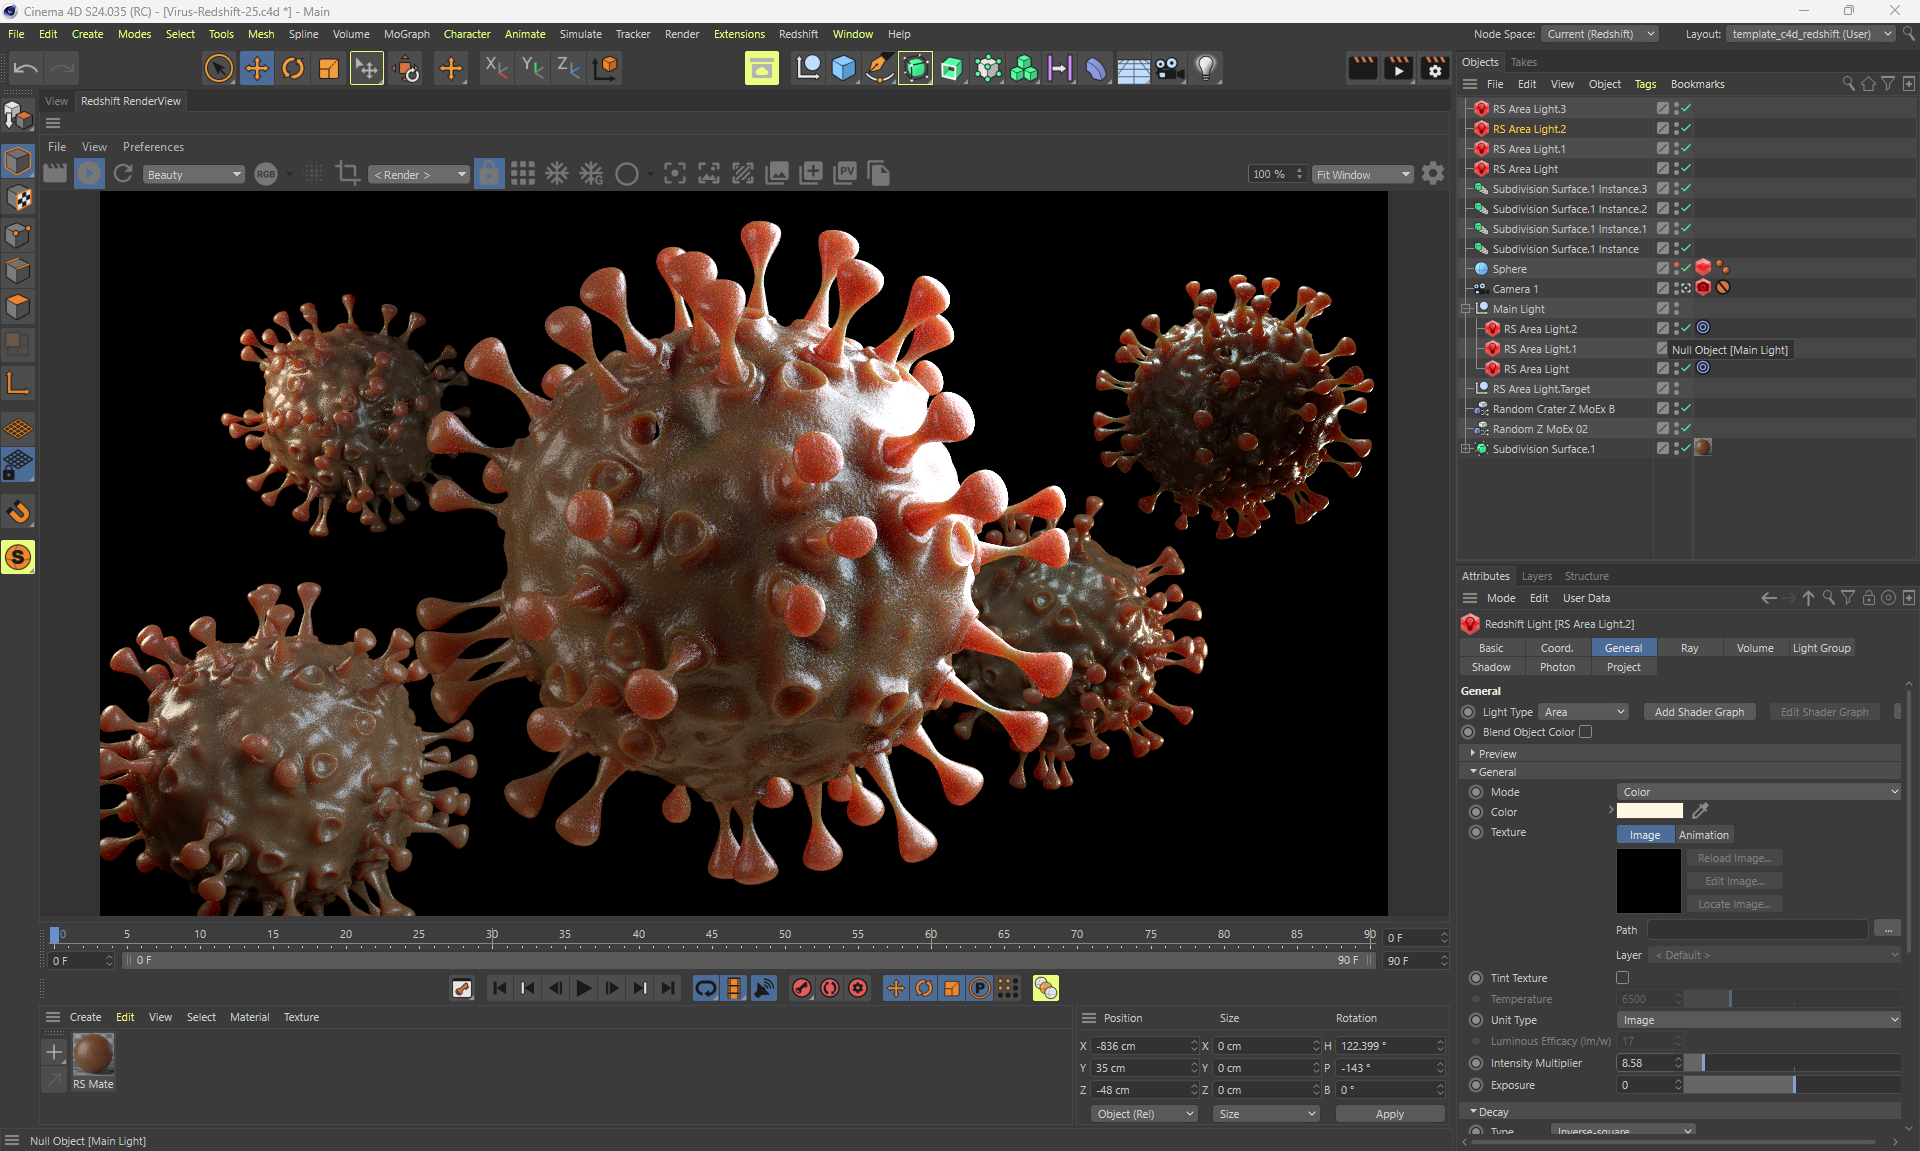Click the light bulb icon in toolbar

1206,68
